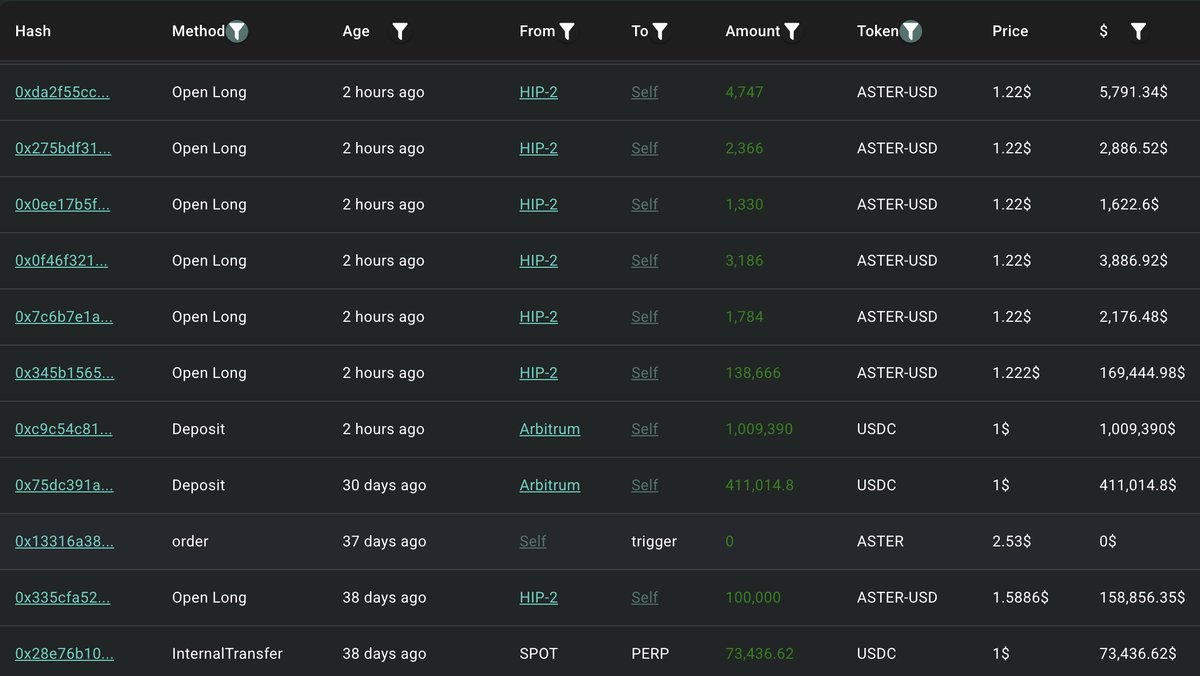Click Self link in 411,014.8 deposit row
The width and height of the screenshot is (1200, 676).
pos(644,485)
